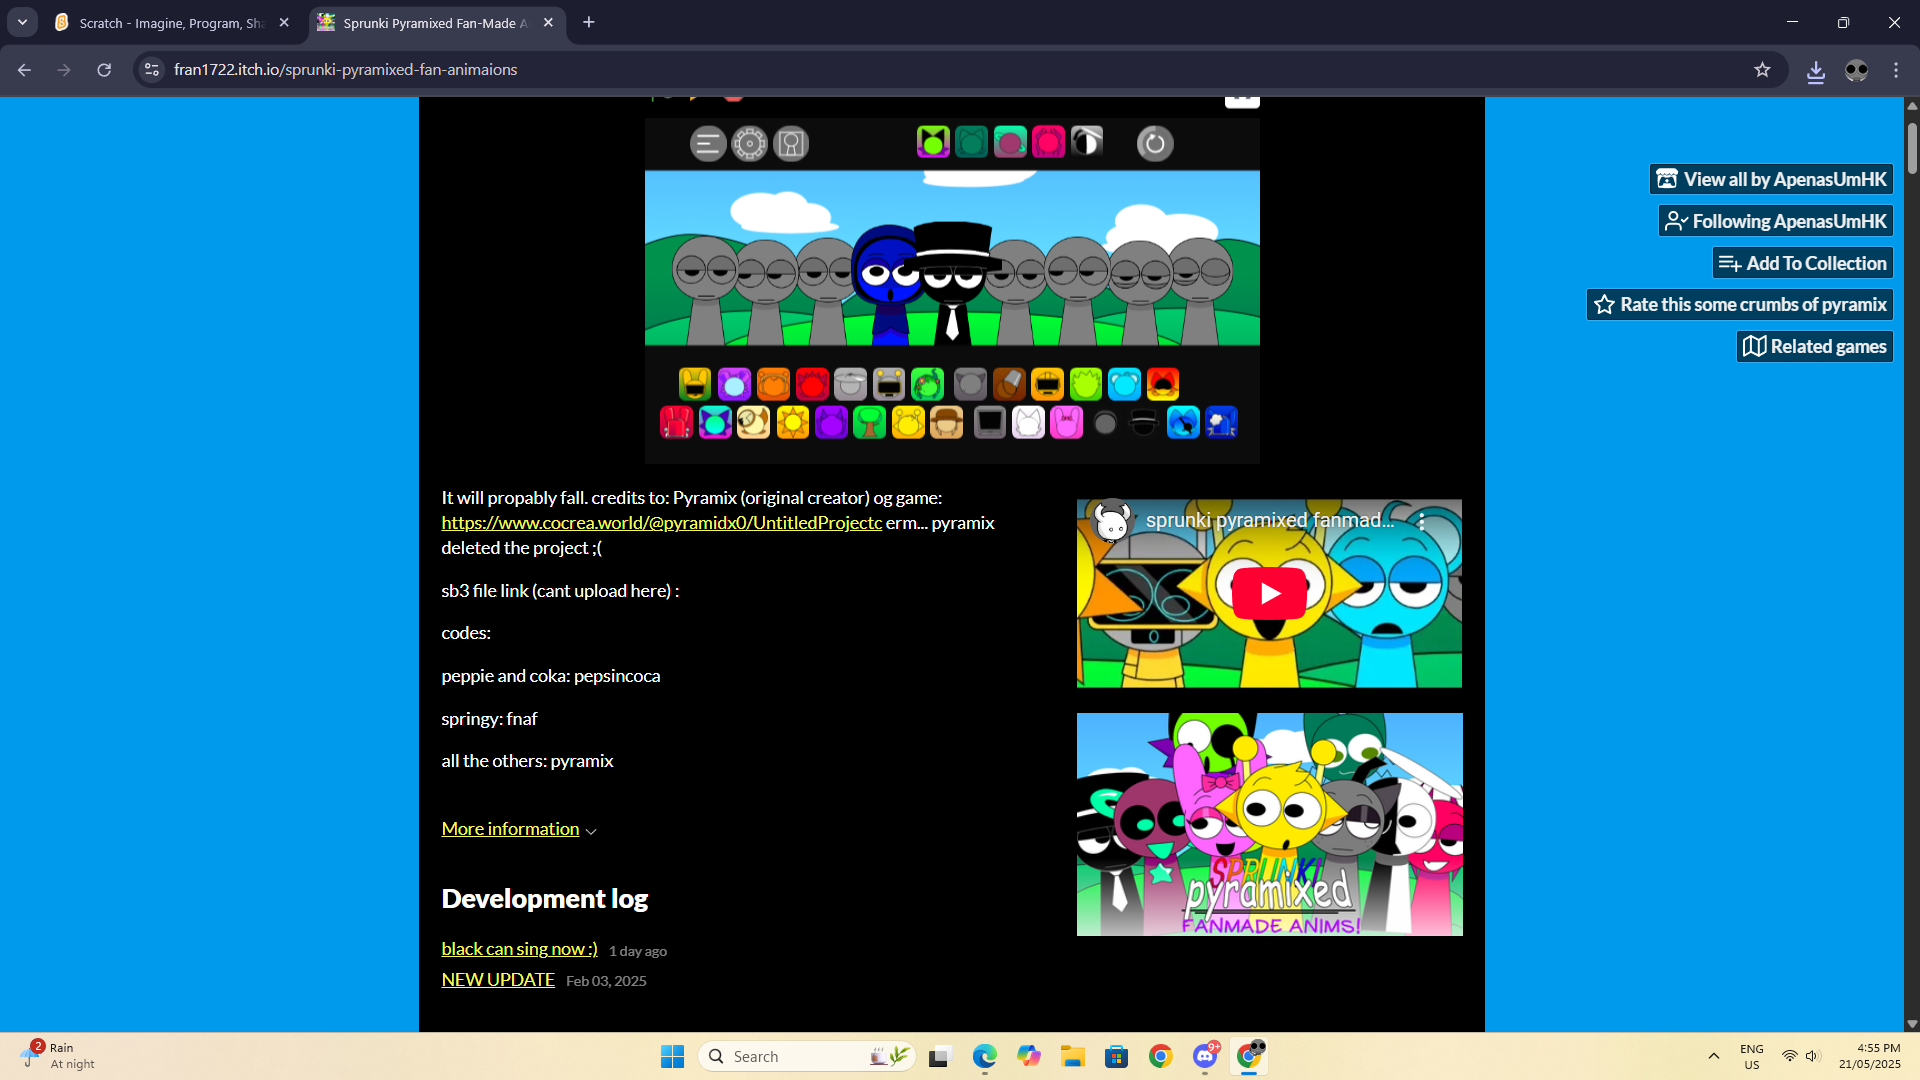Click the page's vertical scrollbar thumb
Image resolution: width=1920 pixels, height=1080 pixels.
tap(1912, 148)
